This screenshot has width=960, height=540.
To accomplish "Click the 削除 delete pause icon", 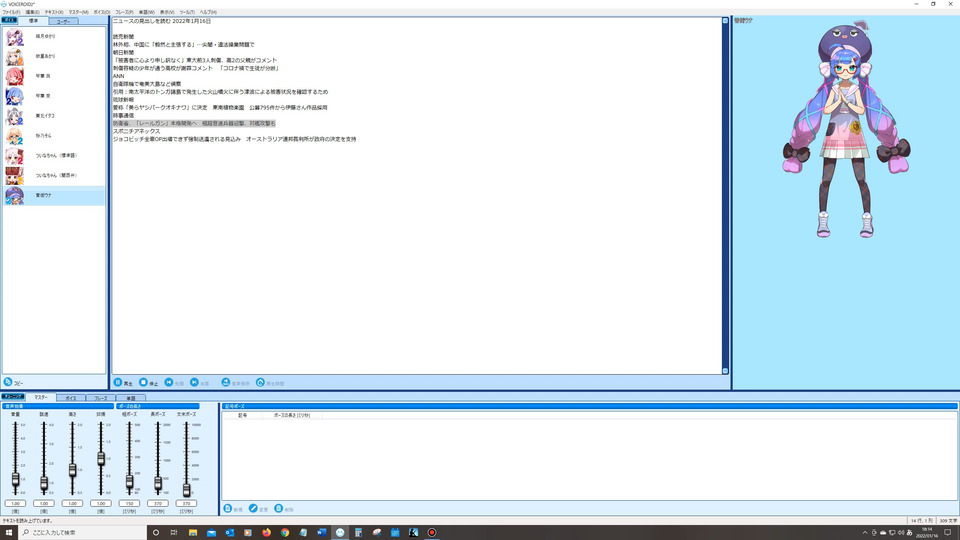I will click(x=279, y=509).
